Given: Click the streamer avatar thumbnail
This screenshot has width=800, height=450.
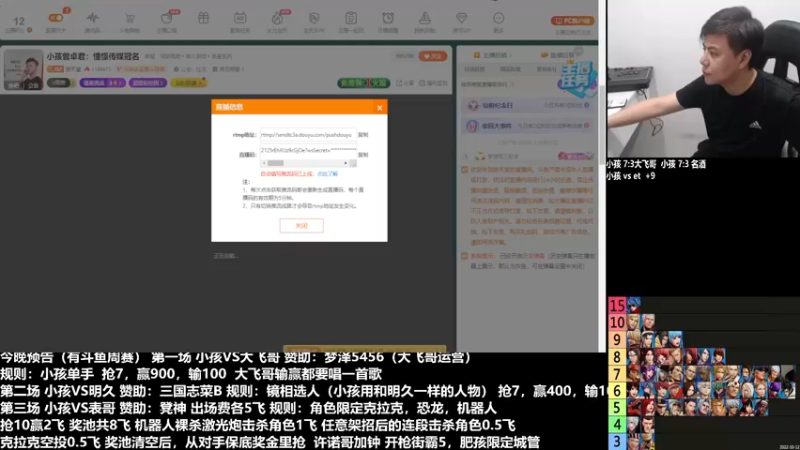Looking at the screenshot, I should pyautogui.click(x=23, y=69).
